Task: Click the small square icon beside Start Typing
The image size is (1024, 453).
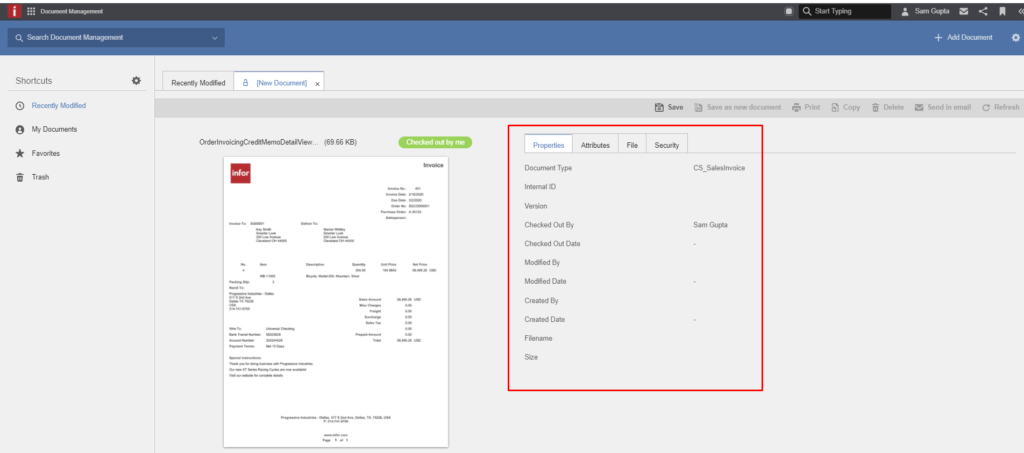Action: pyautogui.click(x=789, y=11)
